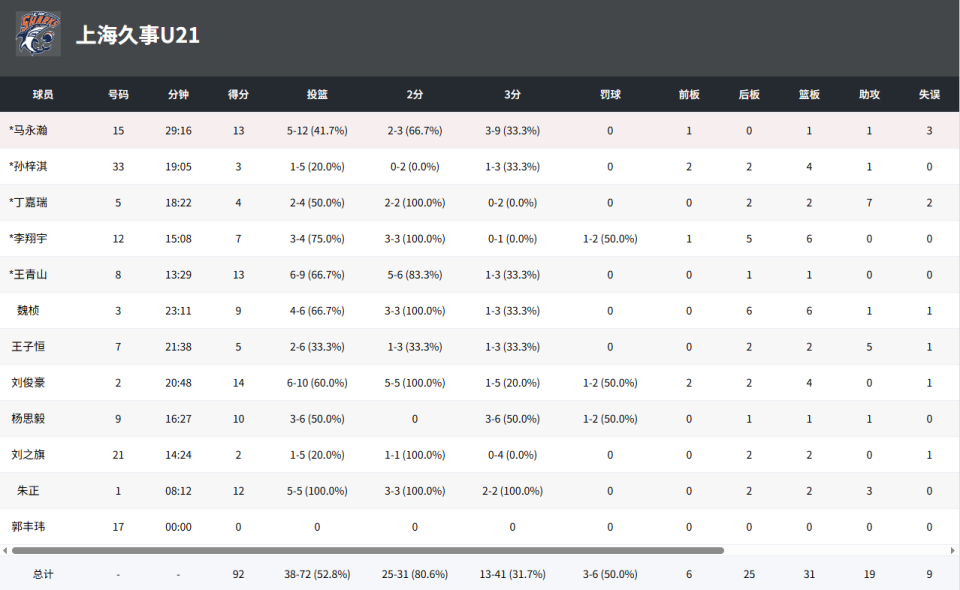The height and width of the screenshot is (590, 960).
Task: Sort by the 分钟 column header
Action: [x=178, y=94]
